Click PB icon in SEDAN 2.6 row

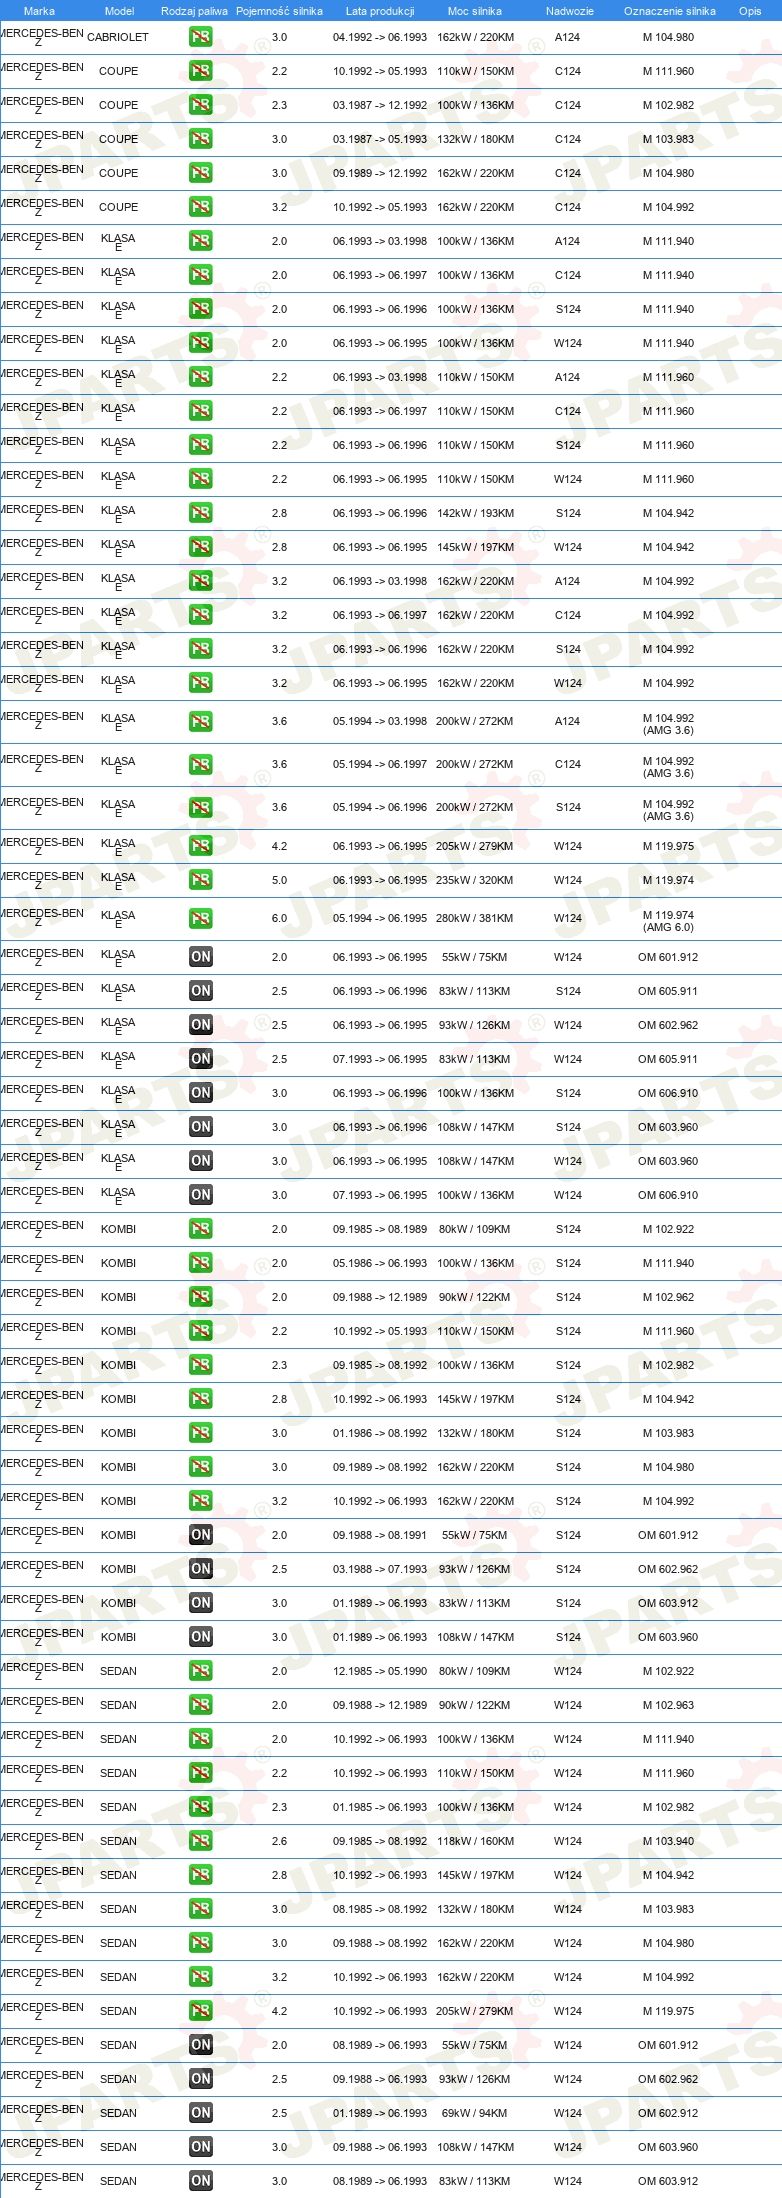(200, 1841)
